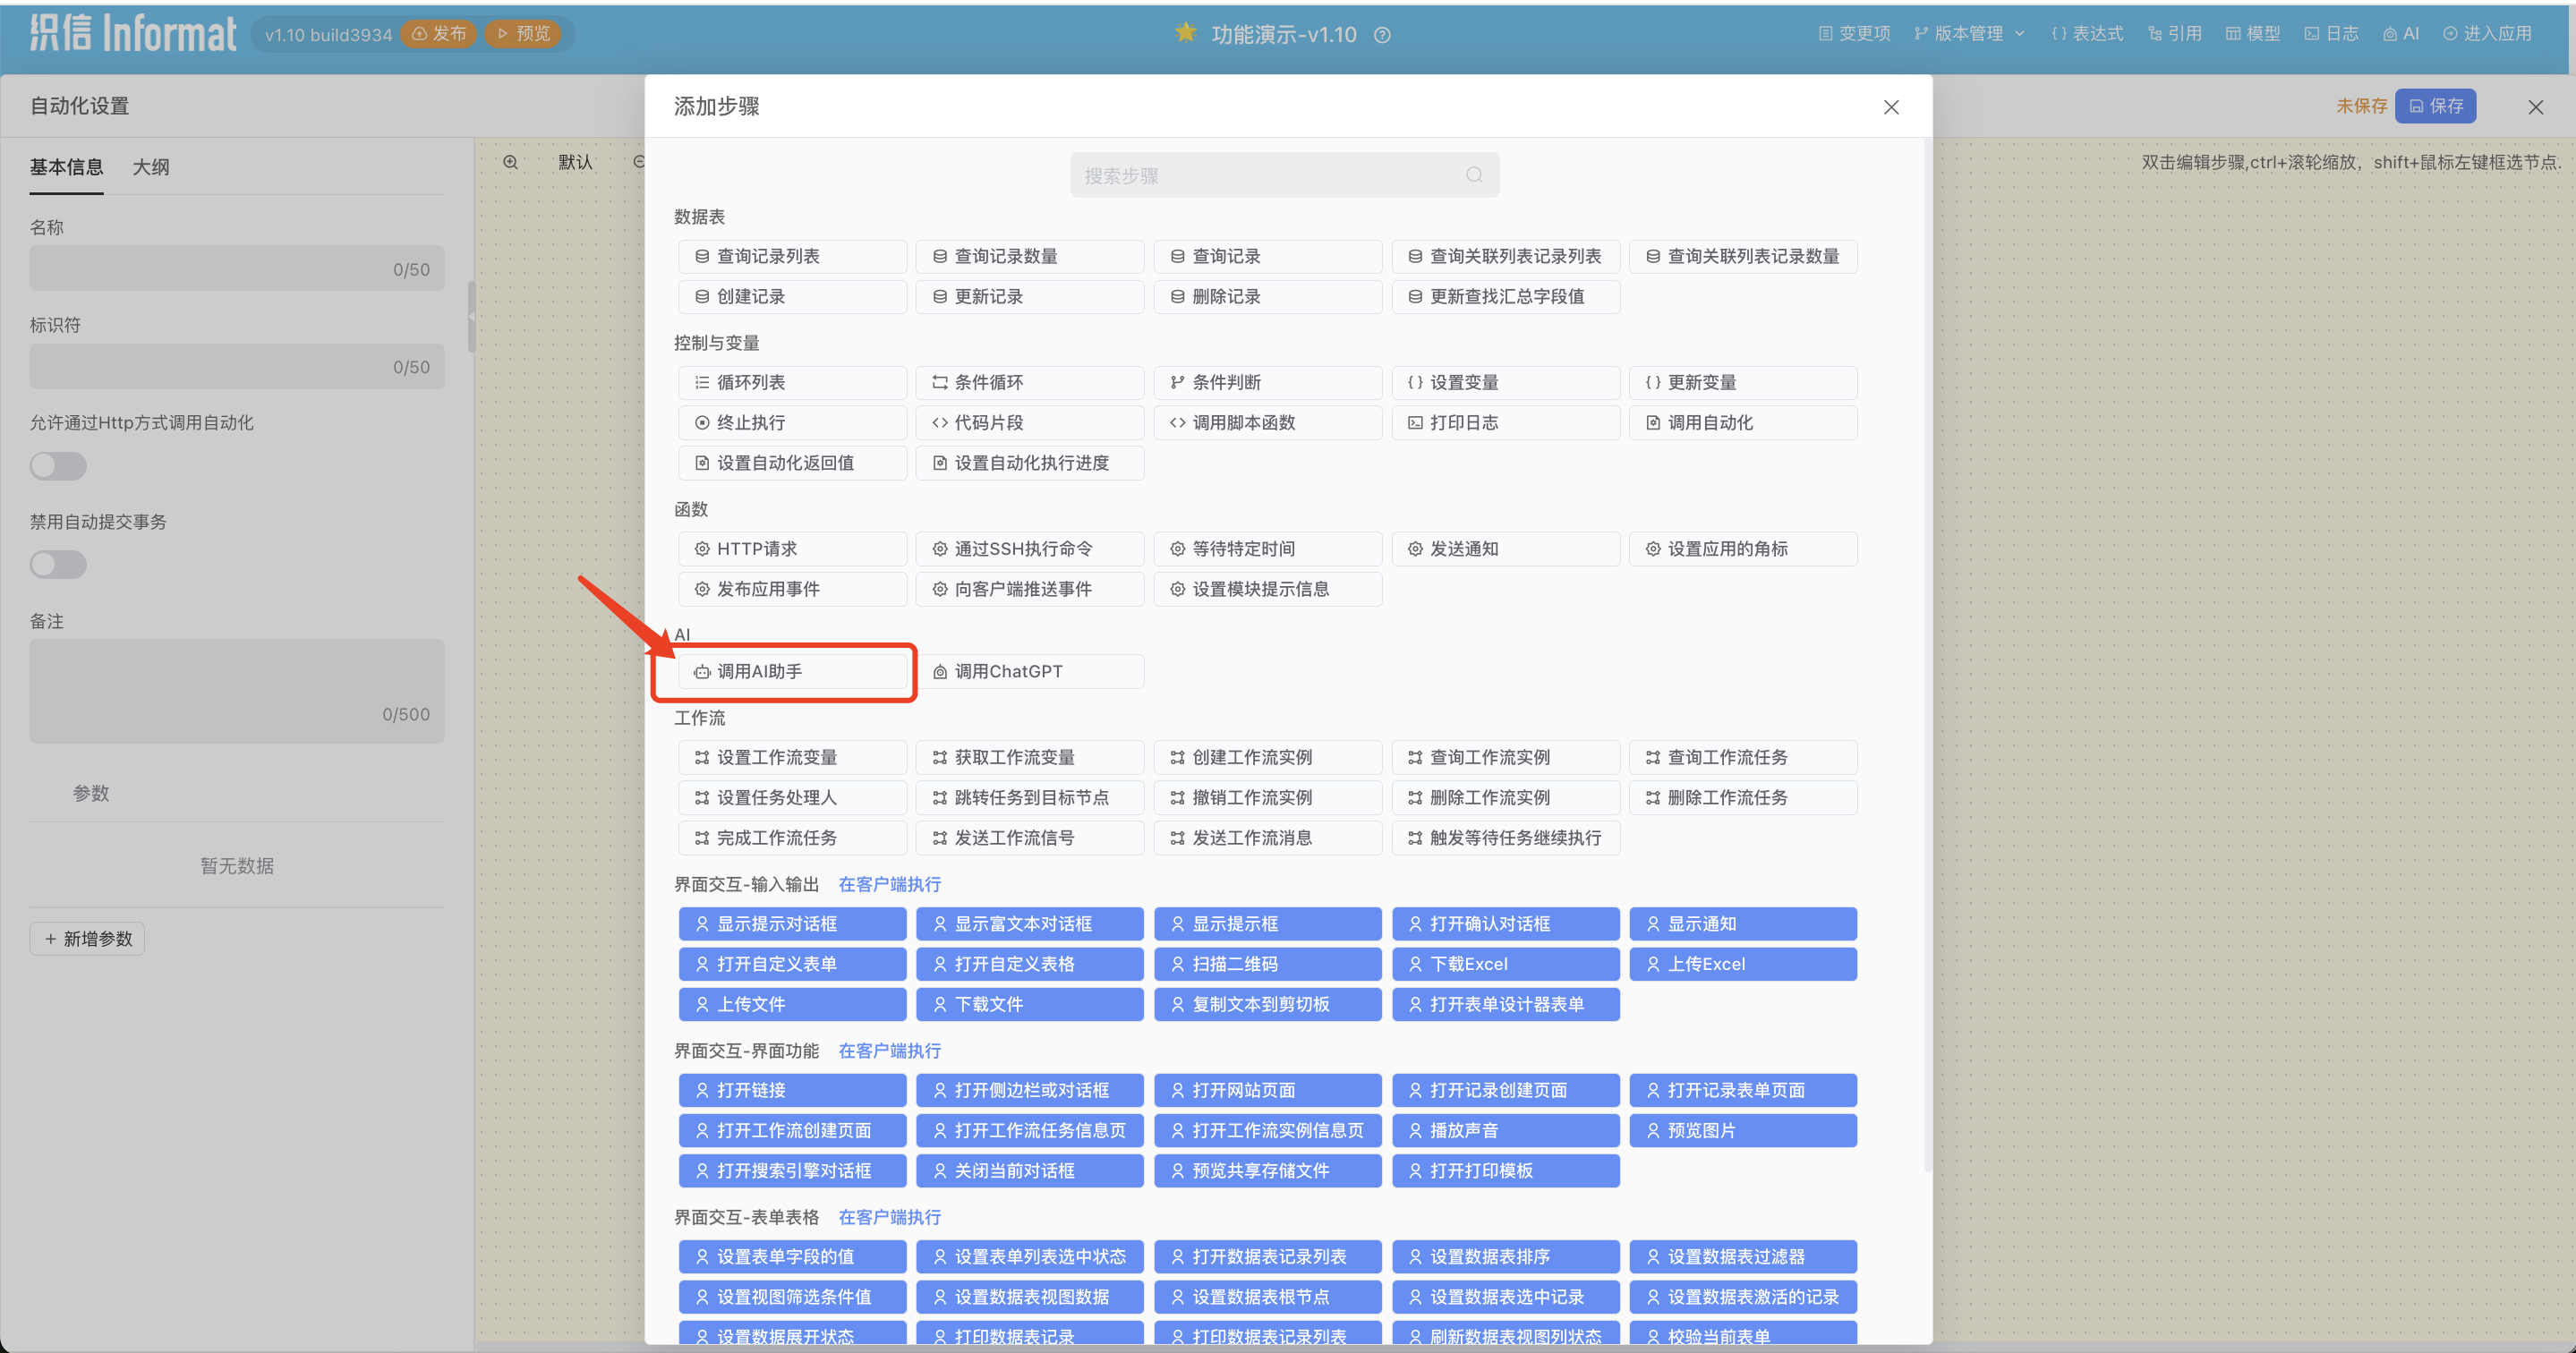This screenshot has width=2576, height=1353.
Task: 切换到「基本信息」标签页
Action: coord(66,167)
